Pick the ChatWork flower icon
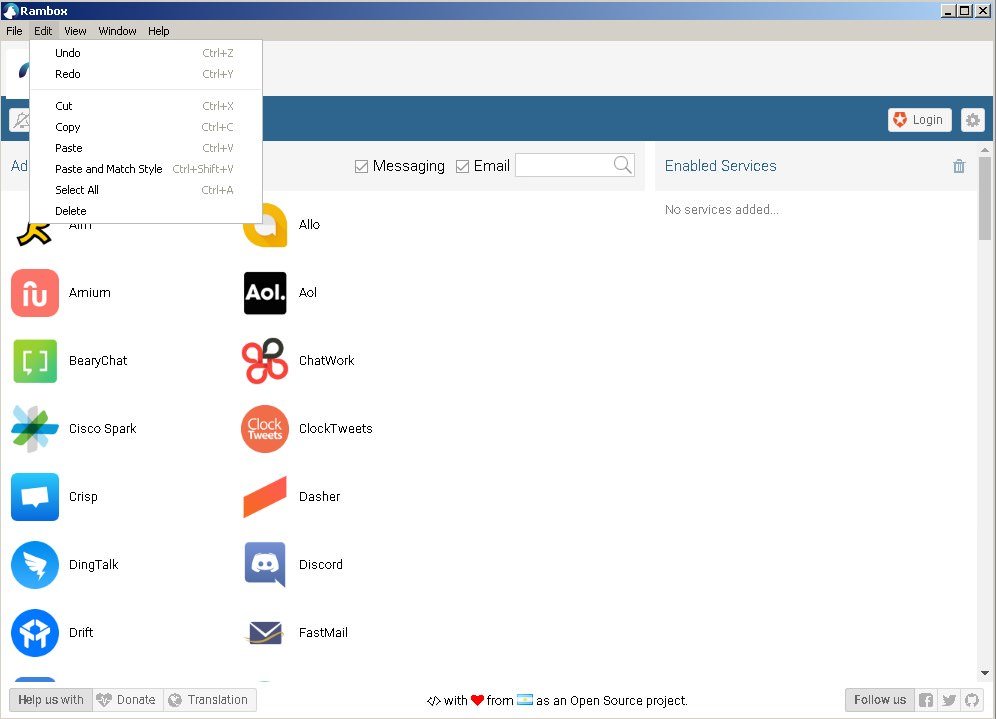 tap(265, 361)
